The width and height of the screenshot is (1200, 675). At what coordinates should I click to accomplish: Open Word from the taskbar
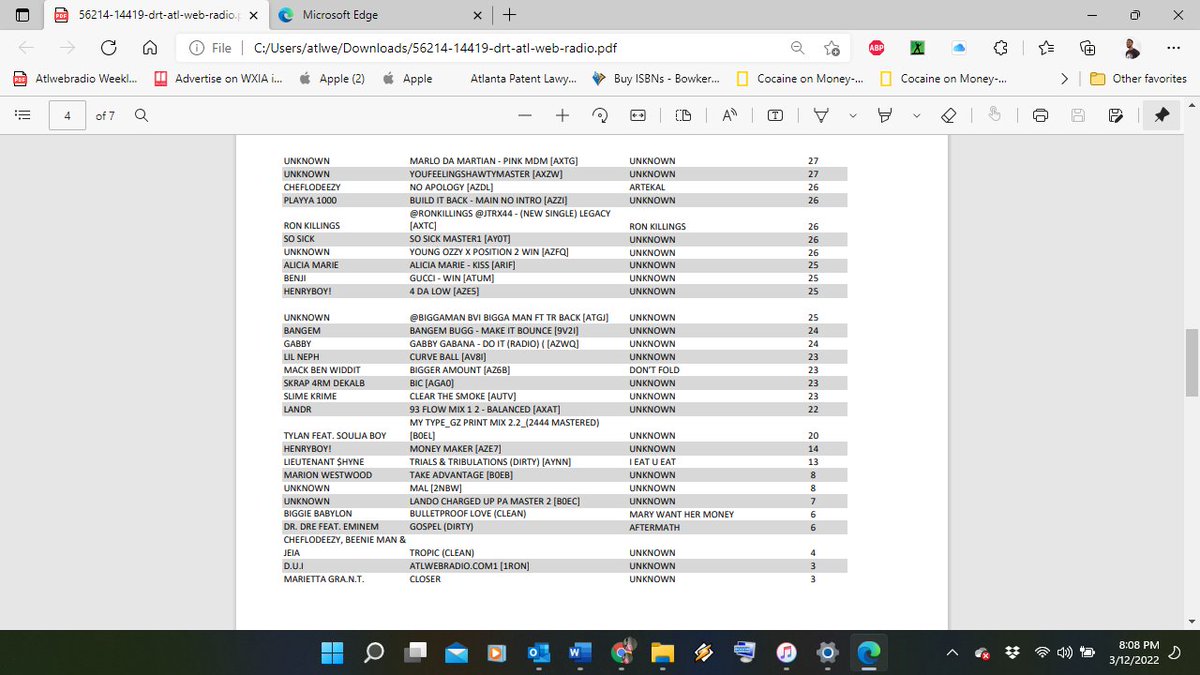(x=579, y=652)
